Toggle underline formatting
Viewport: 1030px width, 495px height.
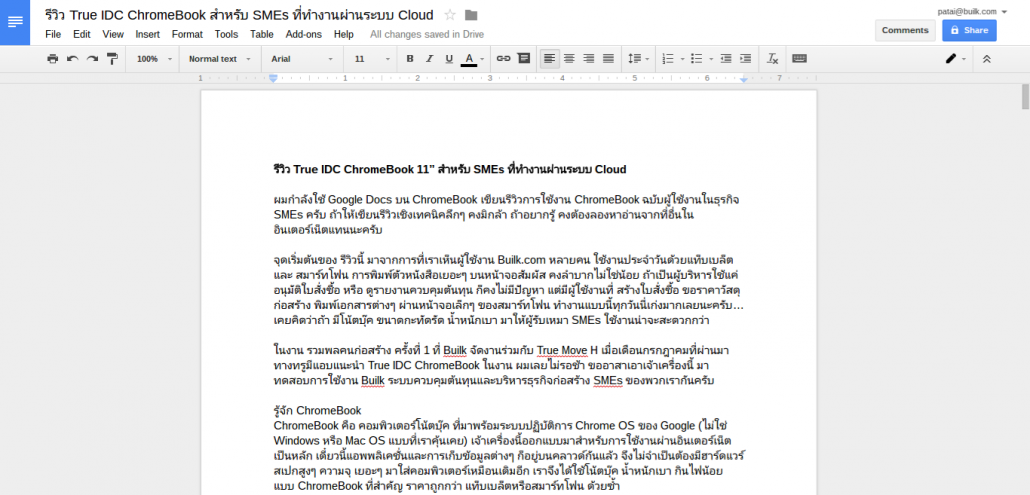coord(449,59)
